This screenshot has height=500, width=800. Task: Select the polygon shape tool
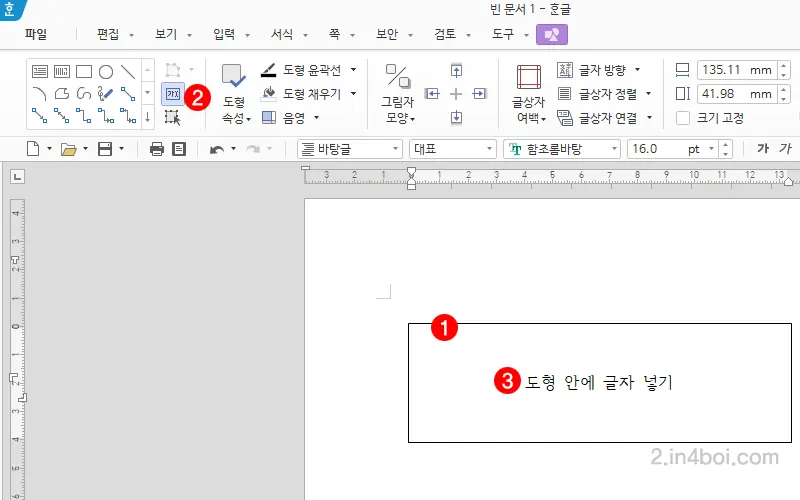point(62,93)
